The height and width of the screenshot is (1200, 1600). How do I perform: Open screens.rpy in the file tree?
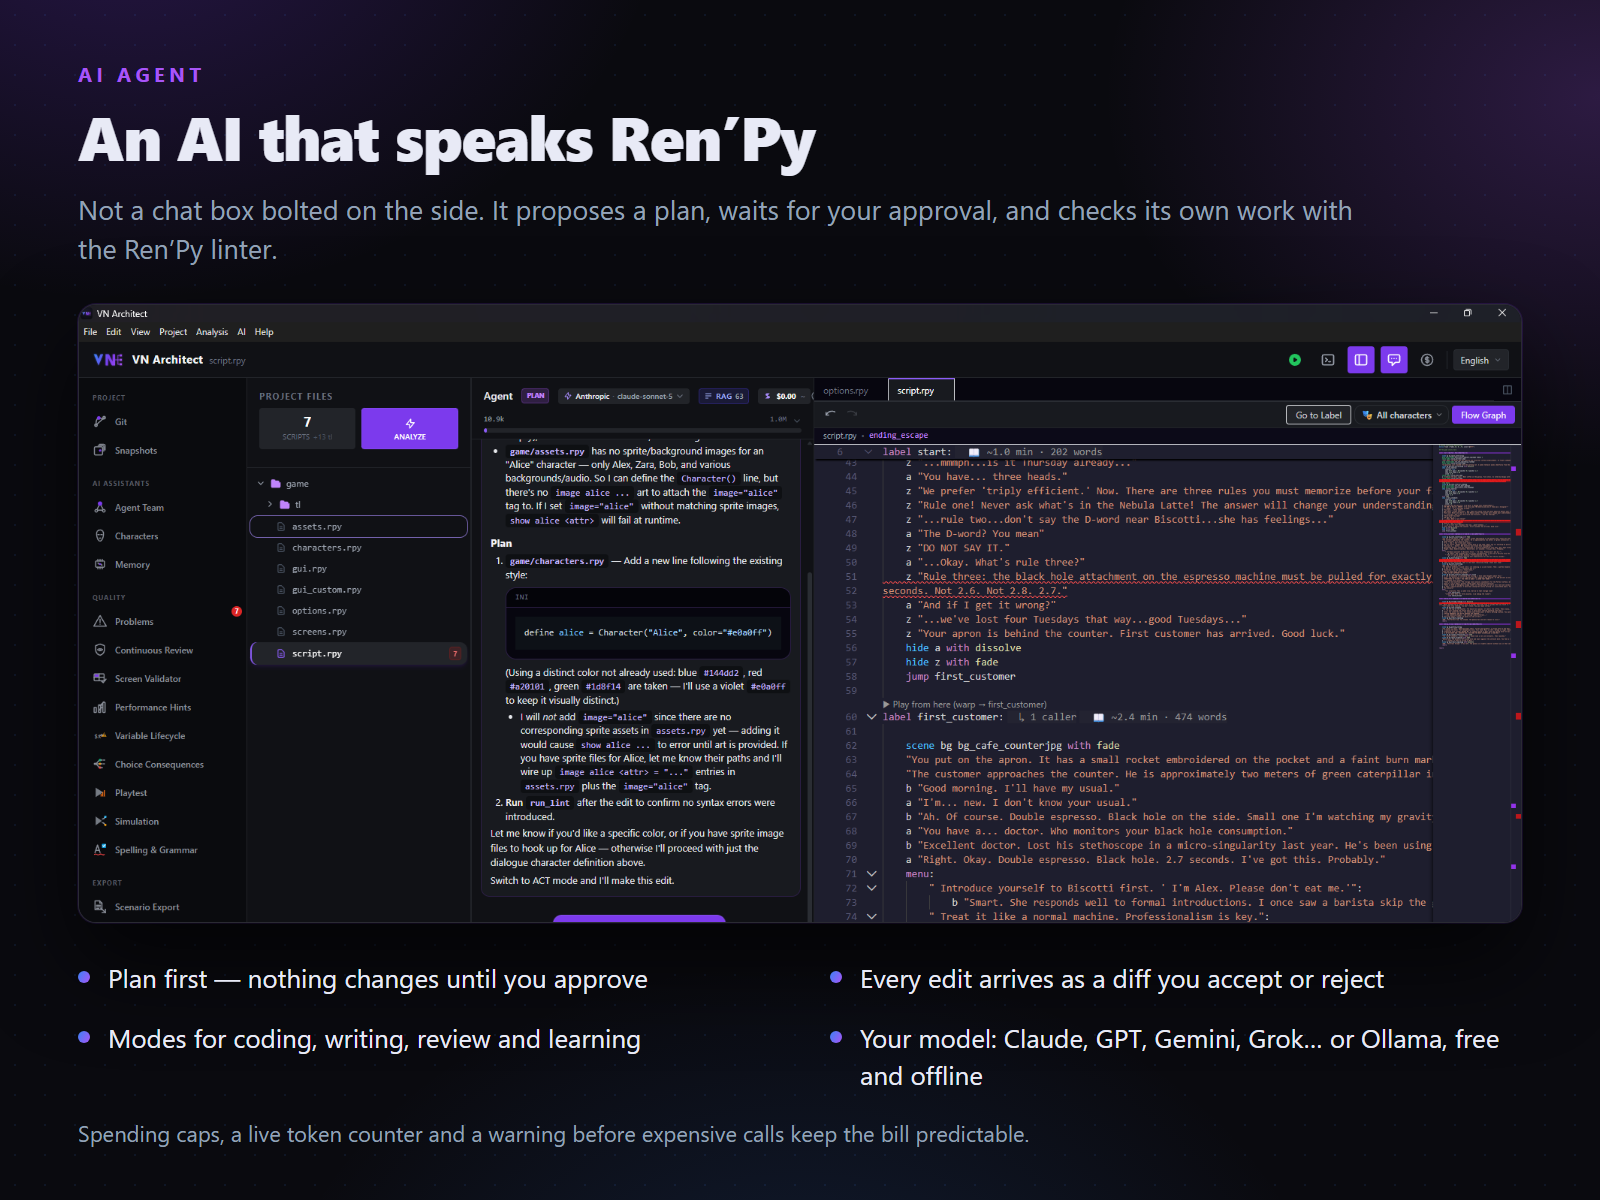358,632
